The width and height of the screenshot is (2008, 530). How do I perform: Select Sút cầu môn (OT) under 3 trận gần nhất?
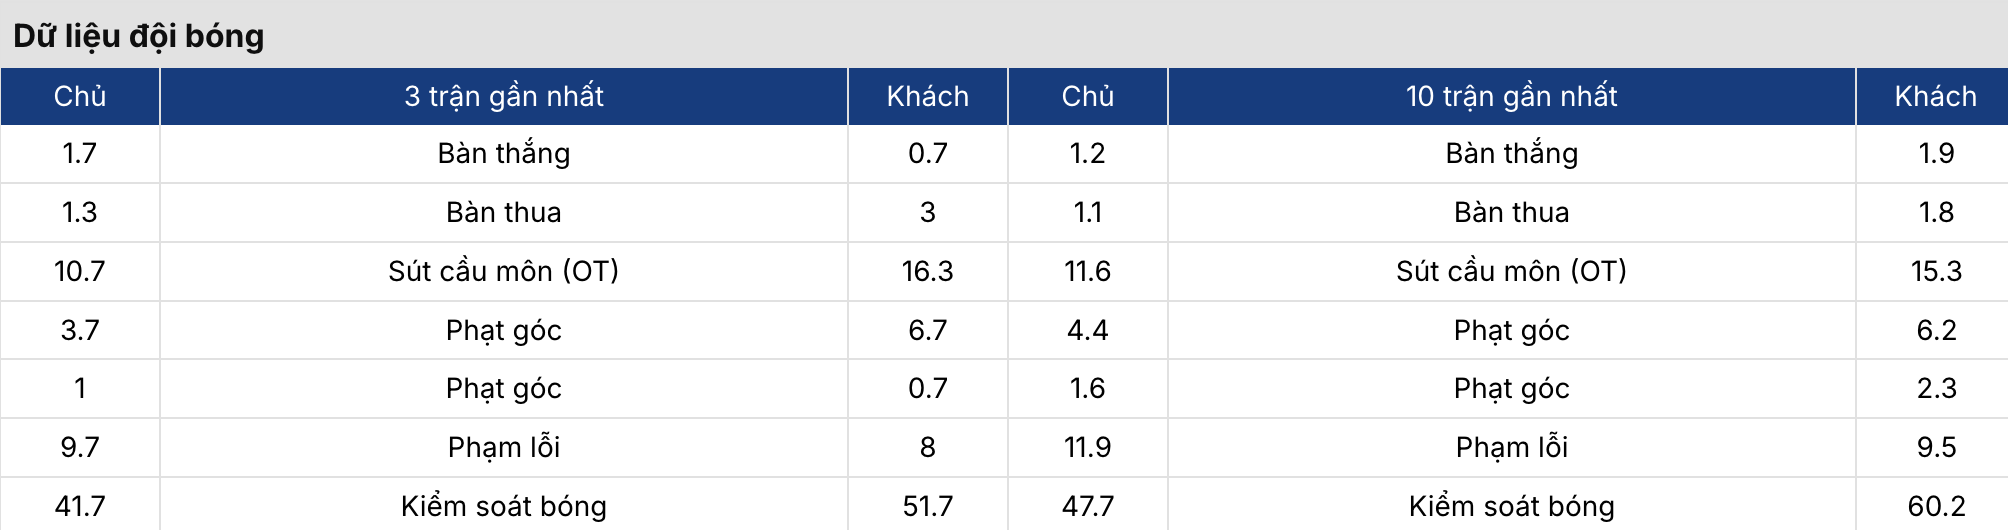point(504,271)
